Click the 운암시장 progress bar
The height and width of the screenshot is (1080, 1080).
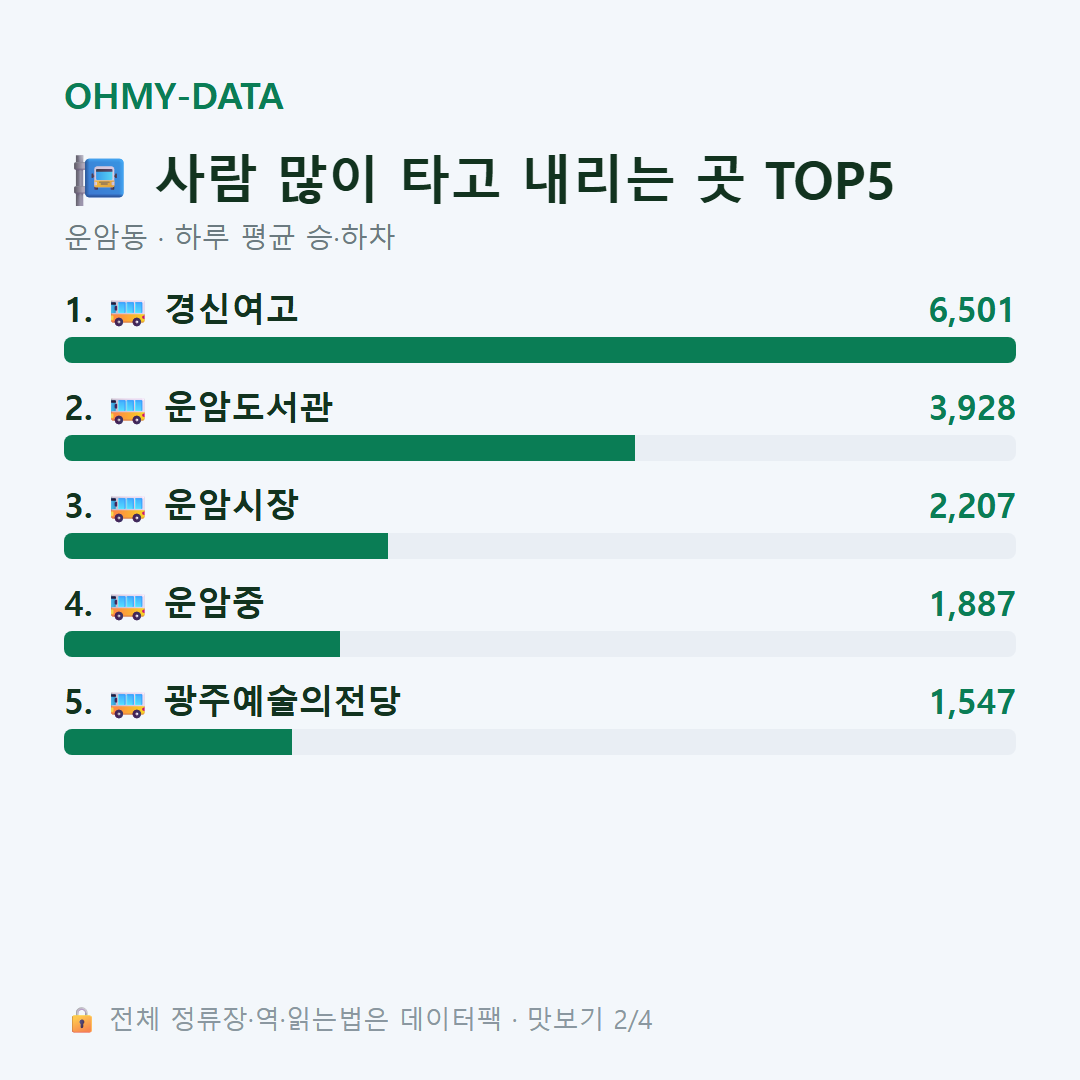pyautogui.click(x=540, y=546)
